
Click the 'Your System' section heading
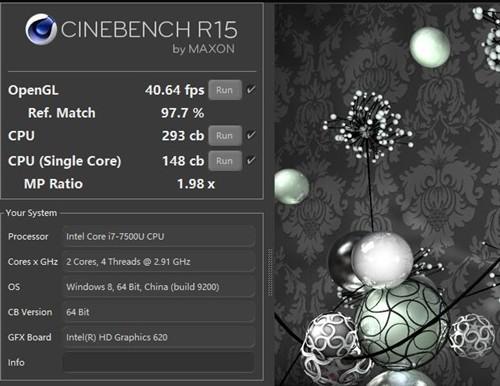[31, 213]
